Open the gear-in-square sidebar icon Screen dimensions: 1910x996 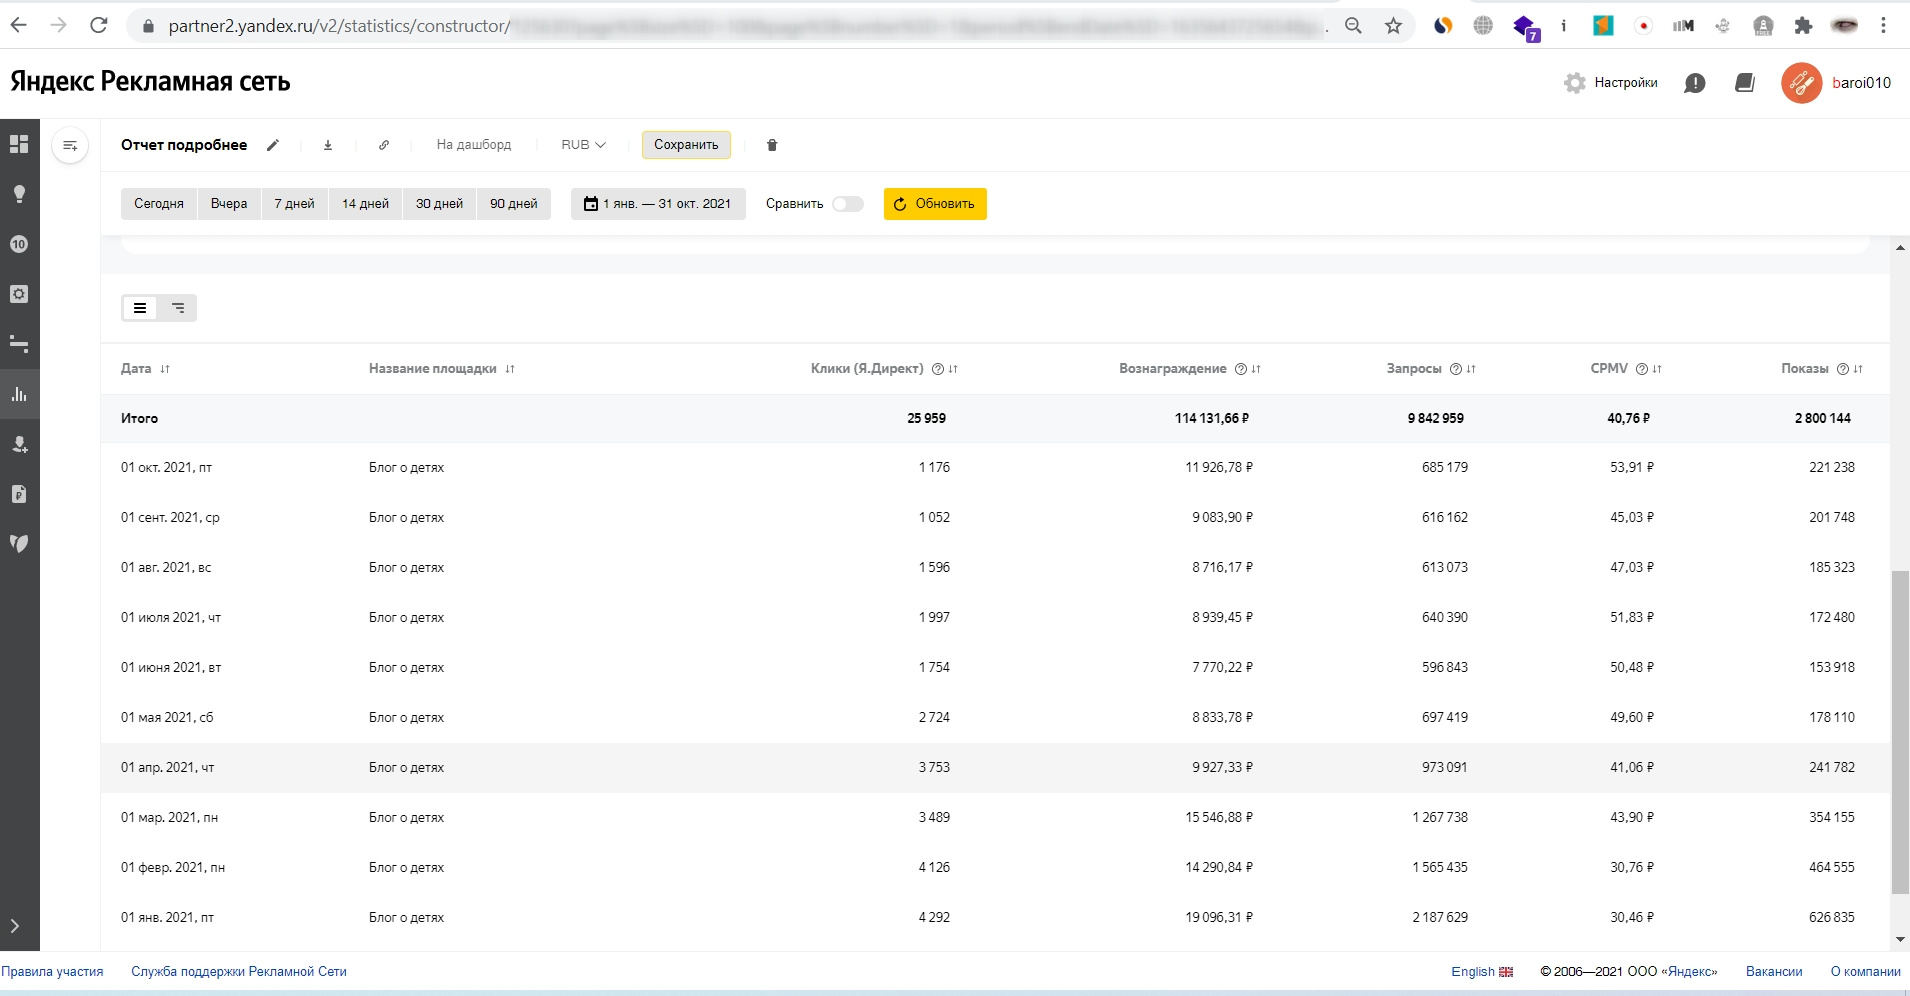tap(19, 294)
